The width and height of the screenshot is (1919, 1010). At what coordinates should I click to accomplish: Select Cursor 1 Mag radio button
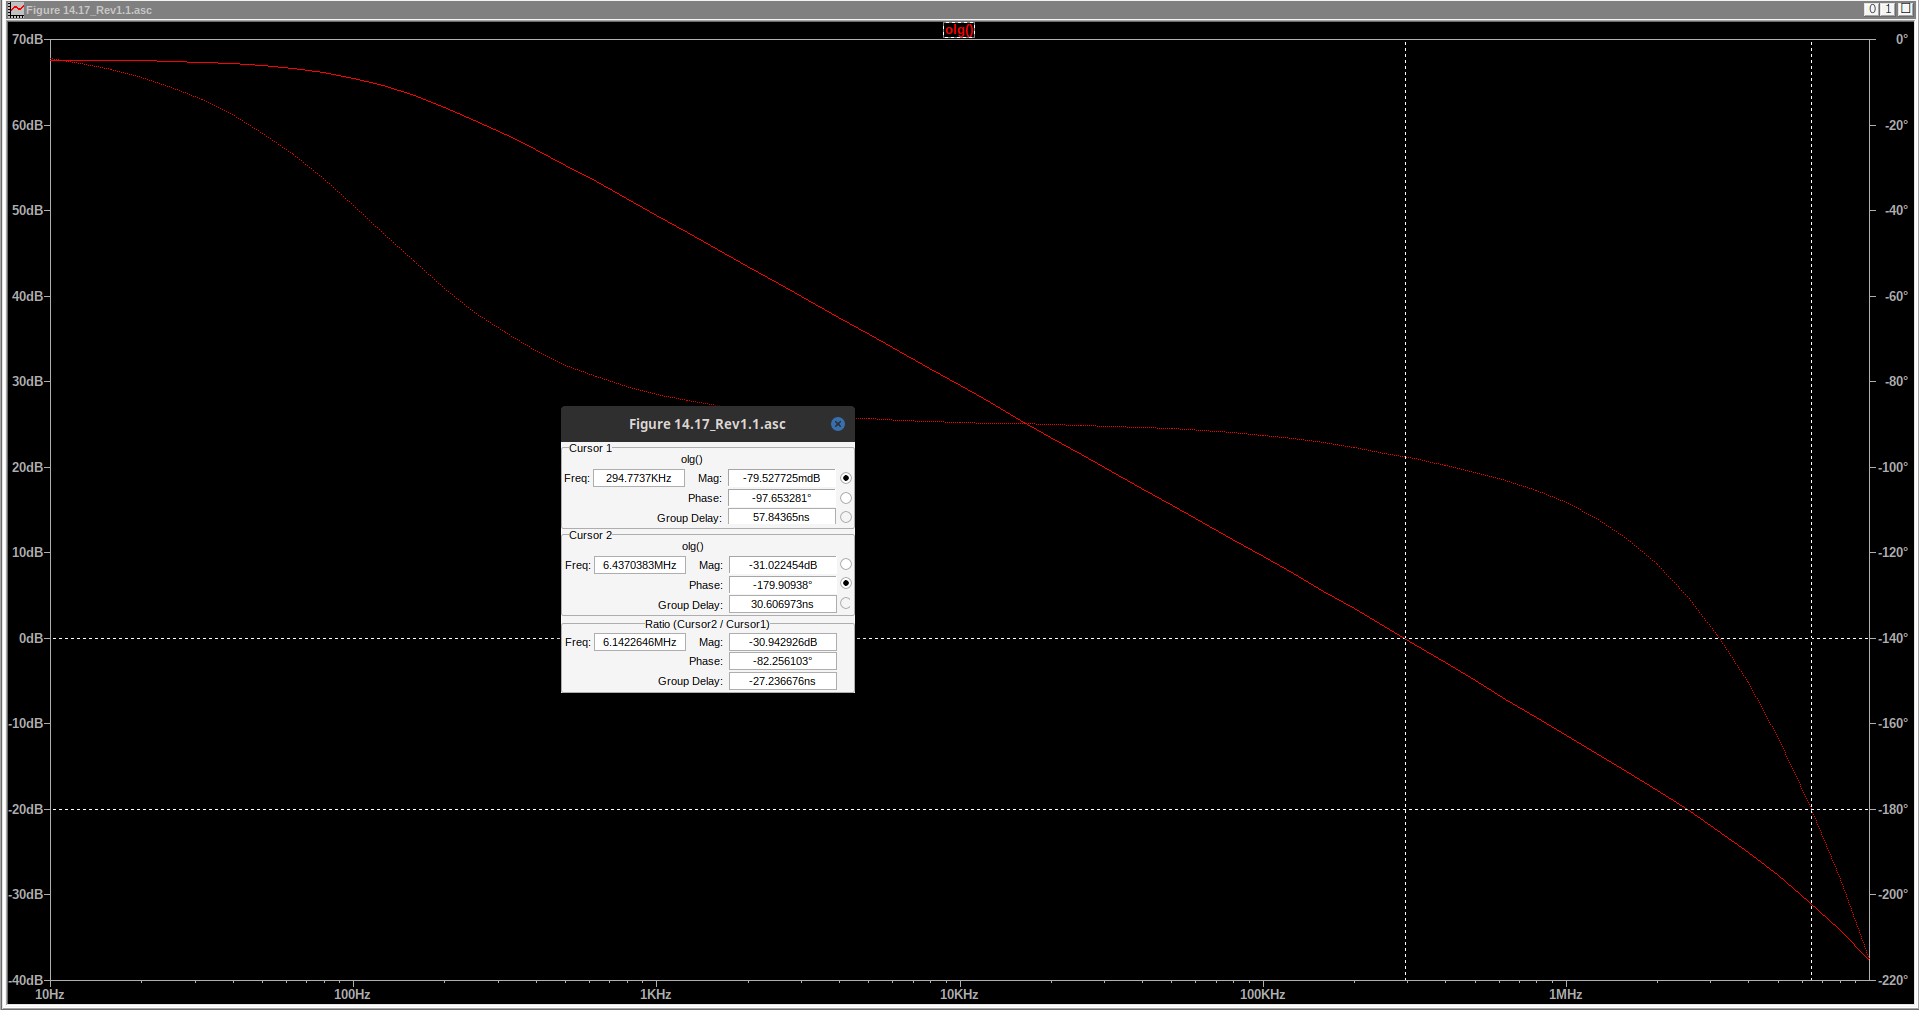[x=846, y=478]
